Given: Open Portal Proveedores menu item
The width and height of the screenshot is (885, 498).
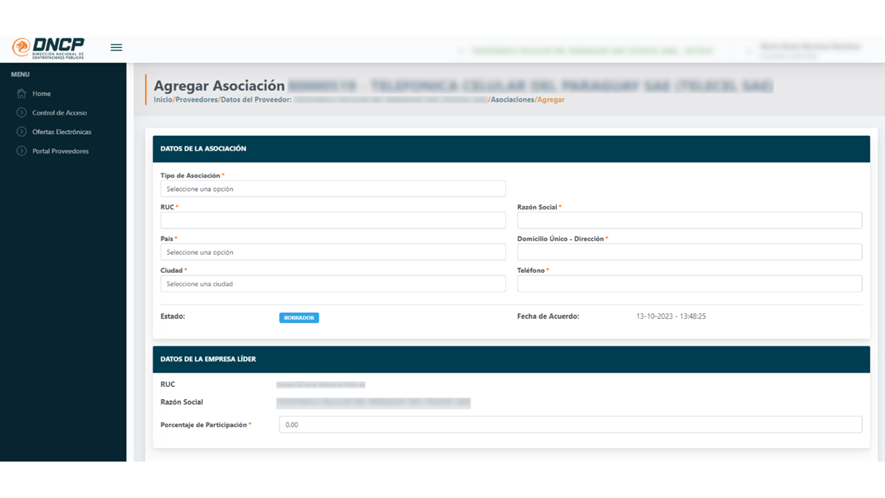Looking at the screenshot, I should (60, 151).
